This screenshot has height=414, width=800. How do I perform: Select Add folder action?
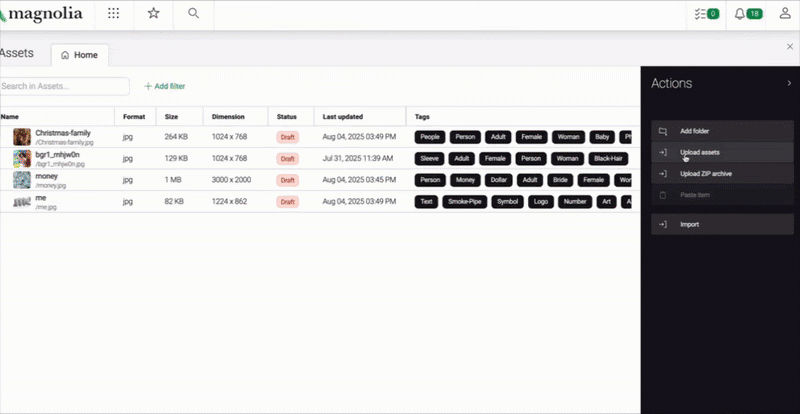(x=694, y=131)
